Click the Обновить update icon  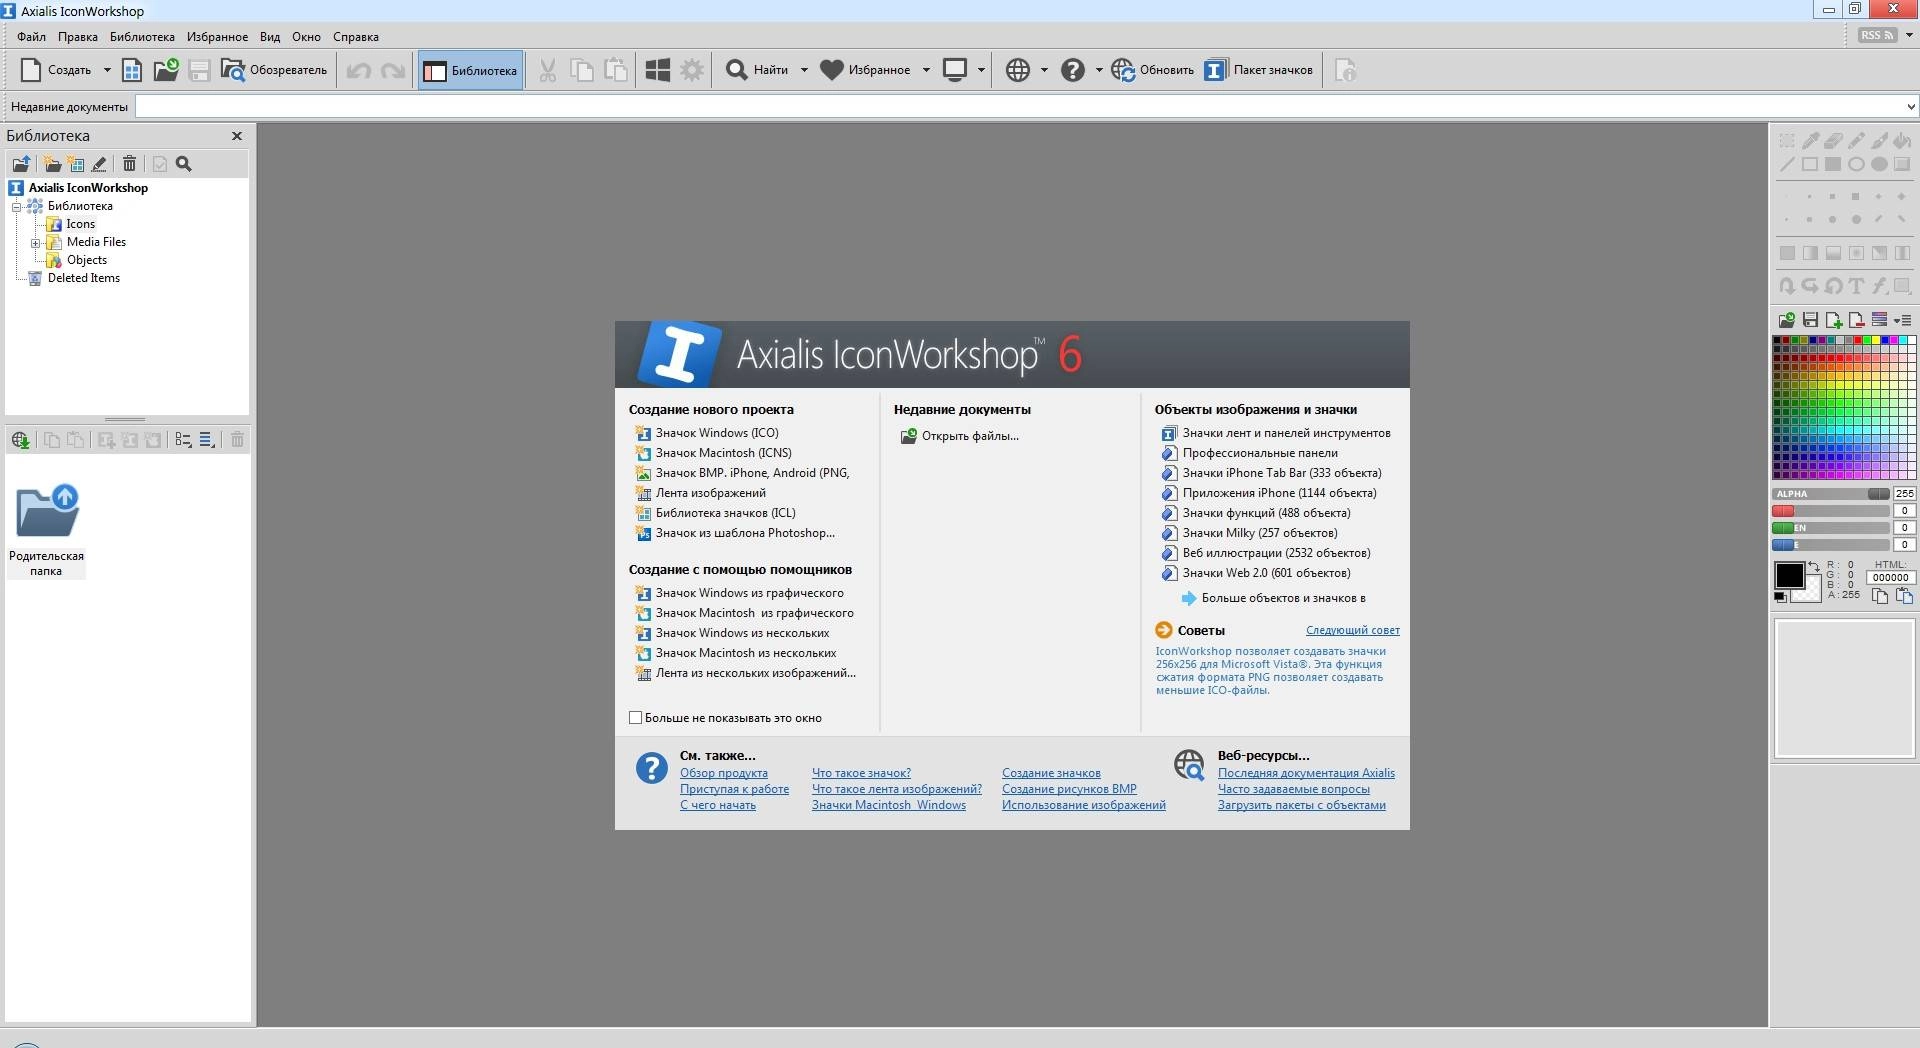[x=1123, y=70]
